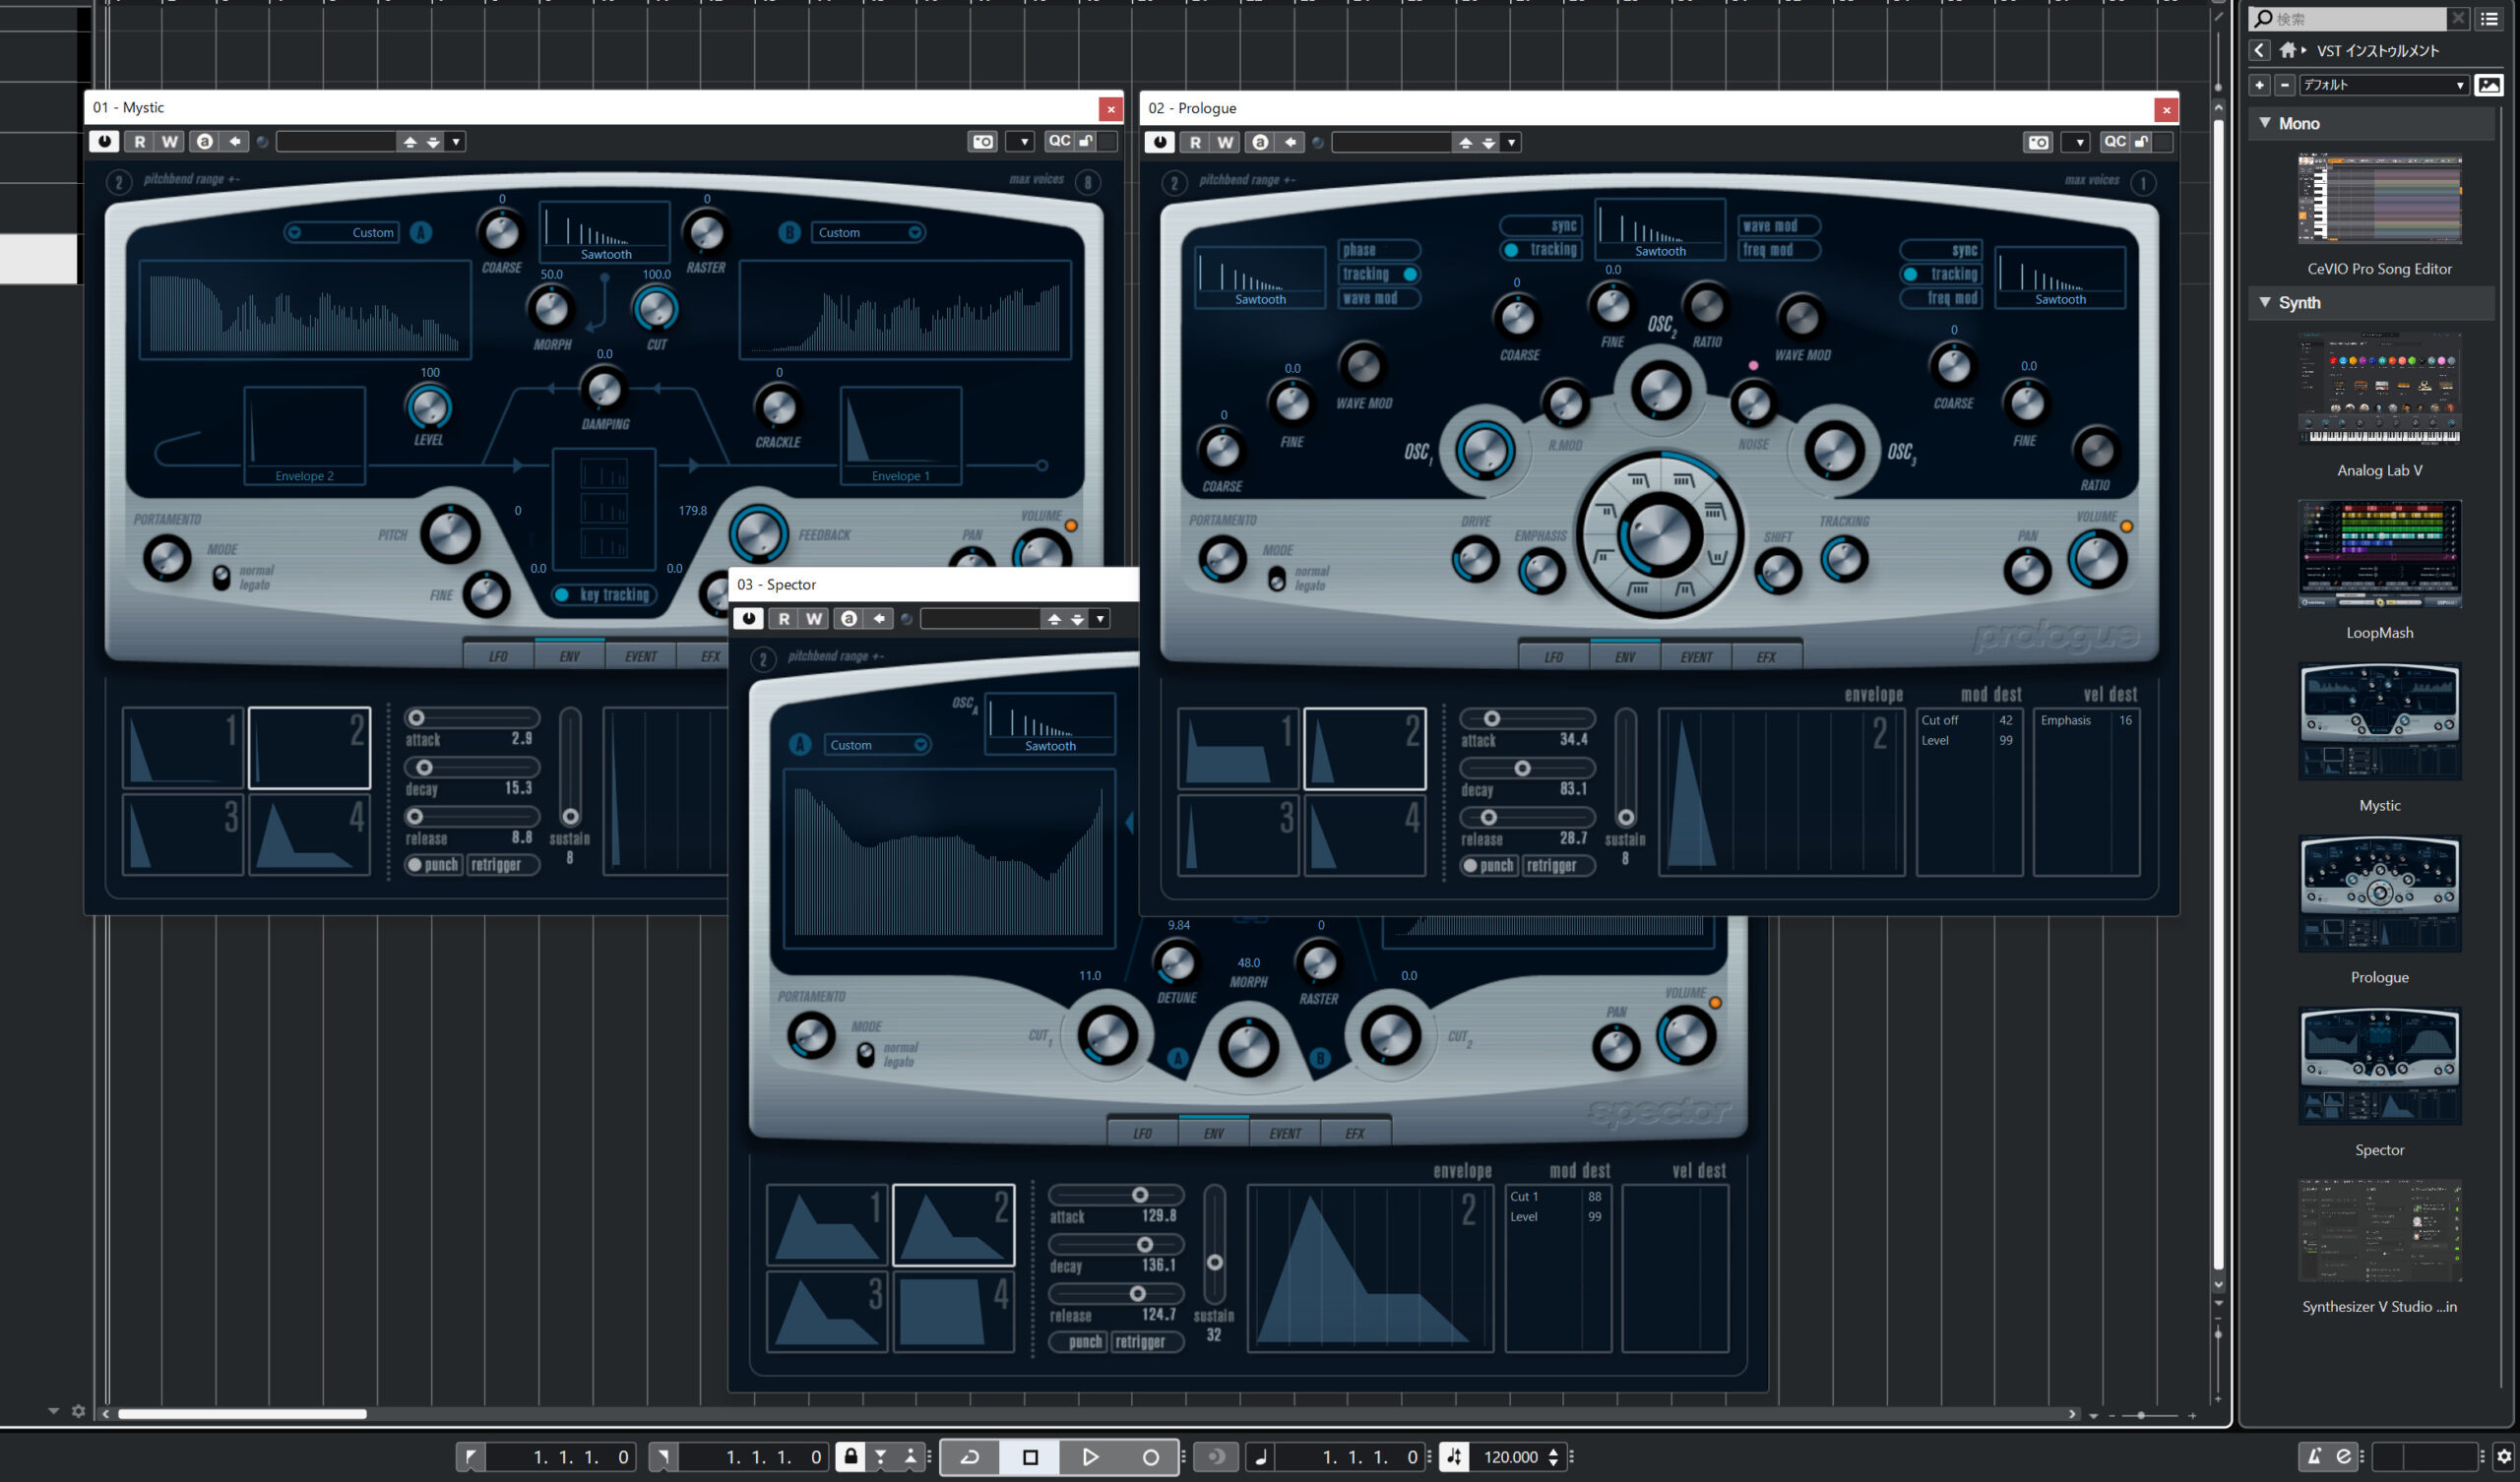
Task: Click the camera snapshot icon in Mystic window
Action: click(983, 142)
